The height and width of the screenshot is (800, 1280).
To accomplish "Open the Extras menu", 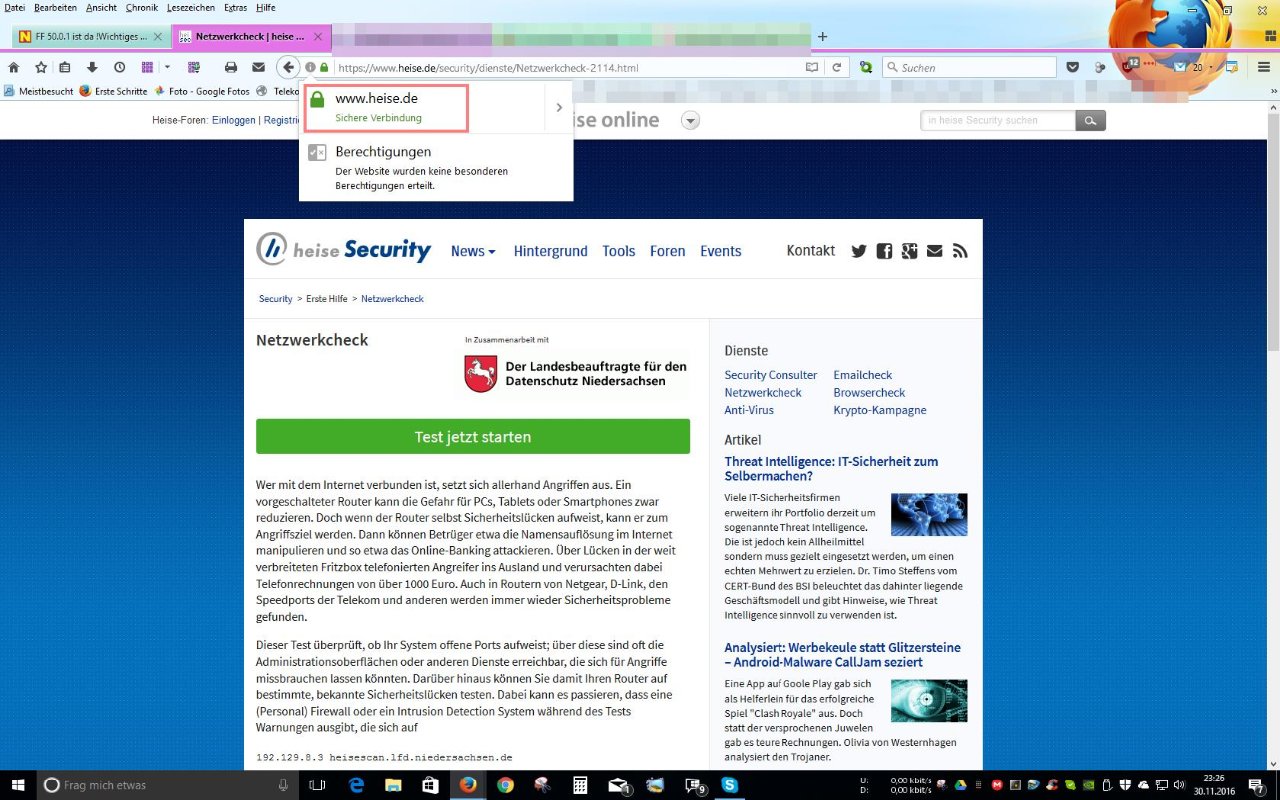I will (x=235, y=8).
